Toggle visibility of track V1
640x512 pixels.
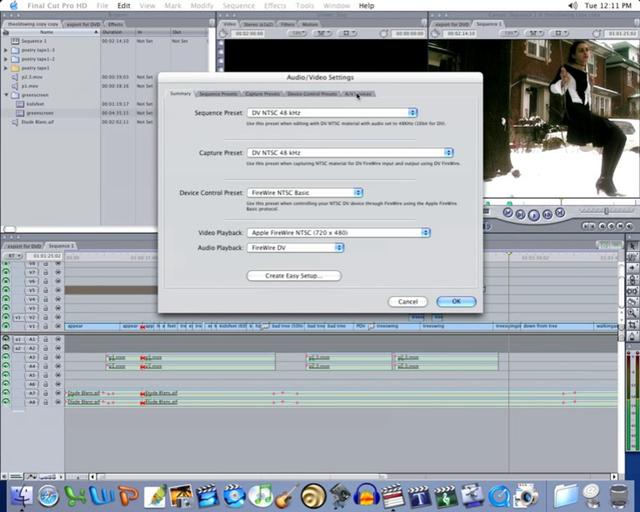pyautogui.click(x=6, y=326)
